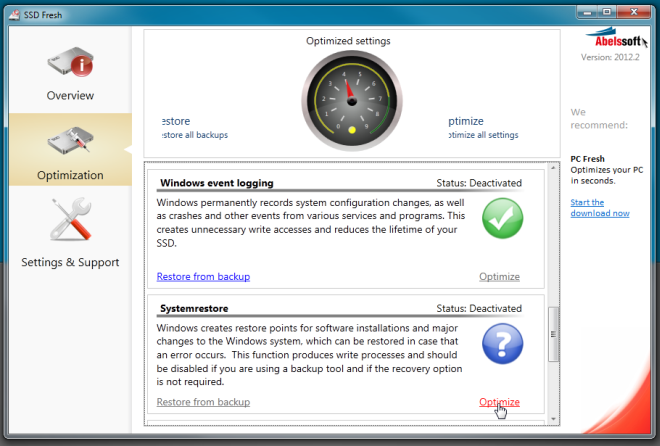Open Settings & Support tools icon
This screenshot has height=446, width=660.
pos(70,219)
